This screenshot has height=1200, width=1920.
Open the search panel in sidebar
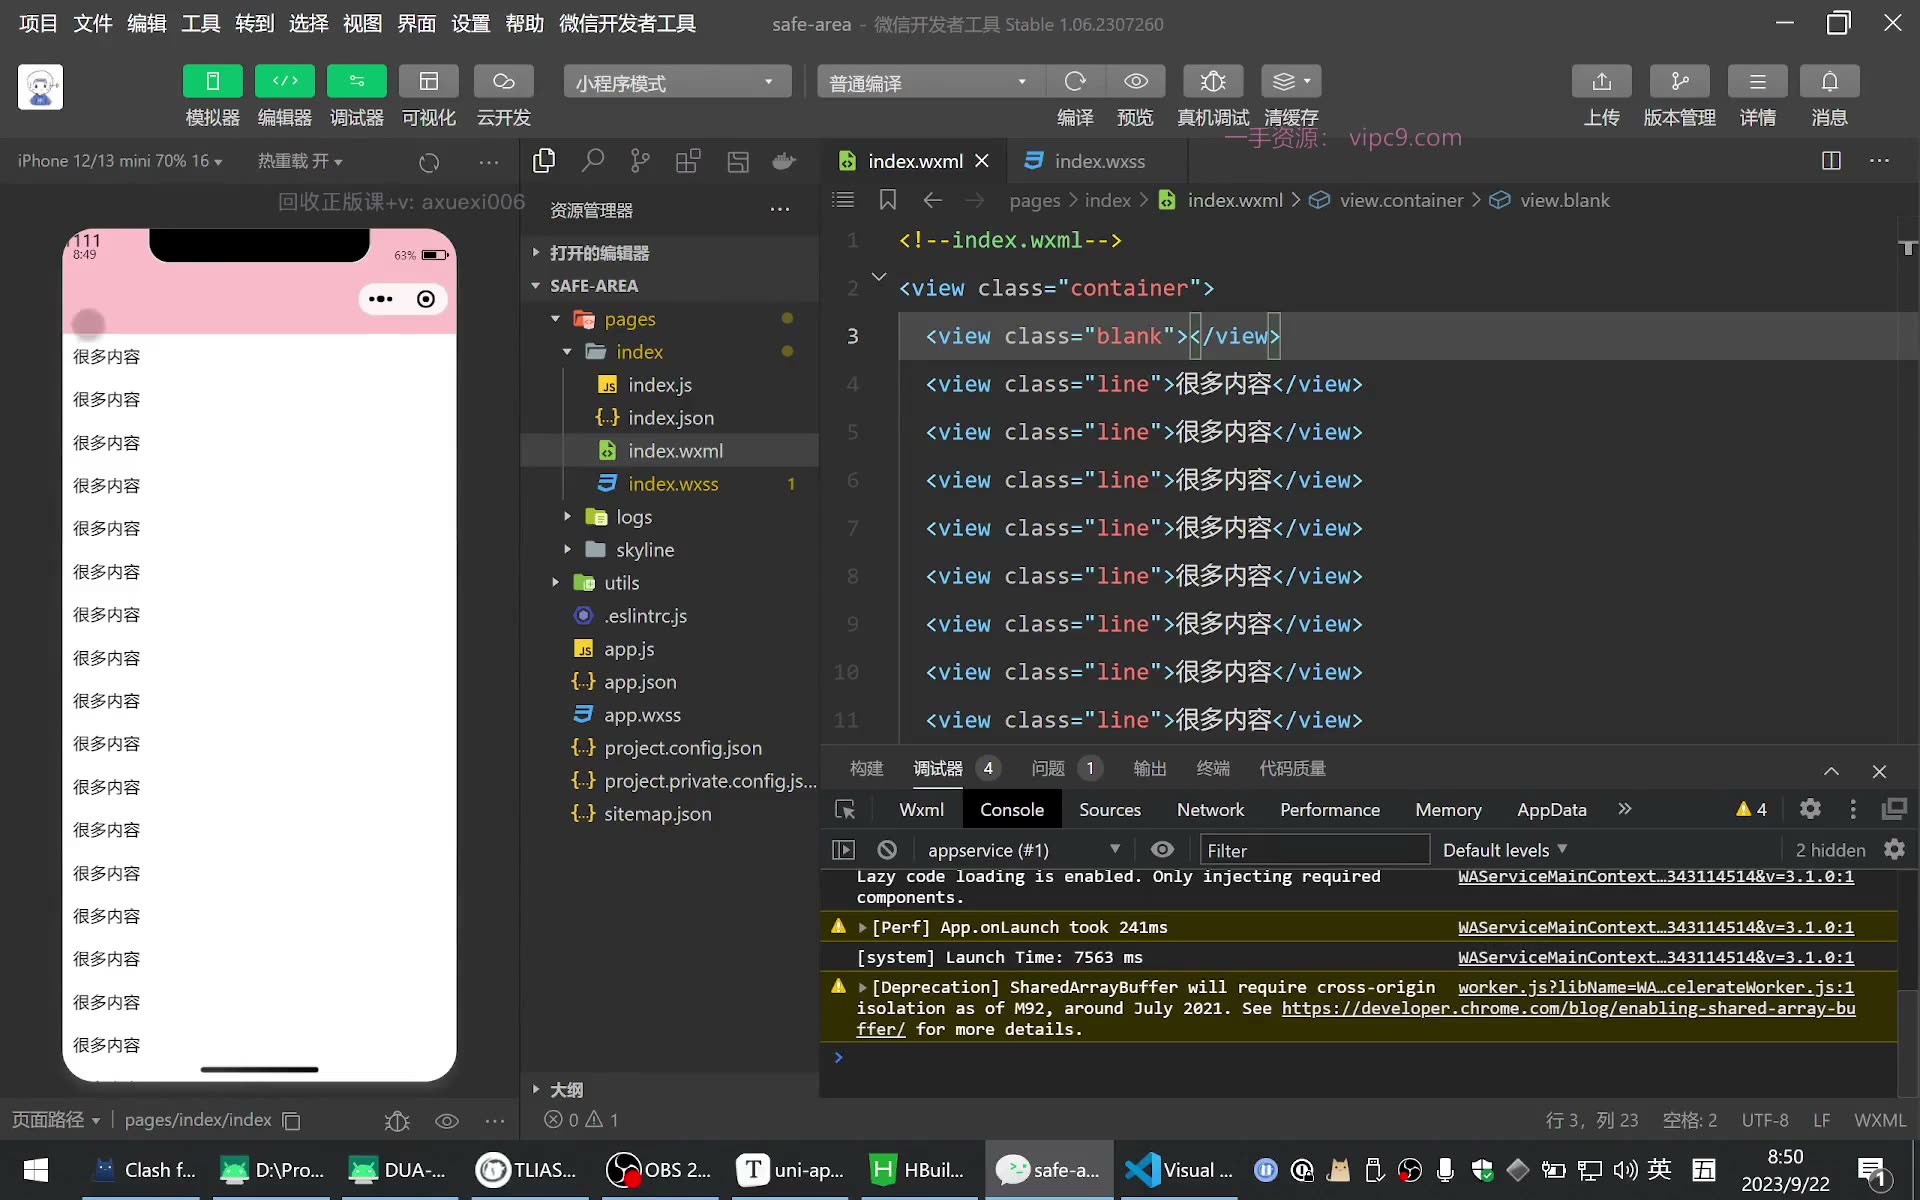point(593,160)
